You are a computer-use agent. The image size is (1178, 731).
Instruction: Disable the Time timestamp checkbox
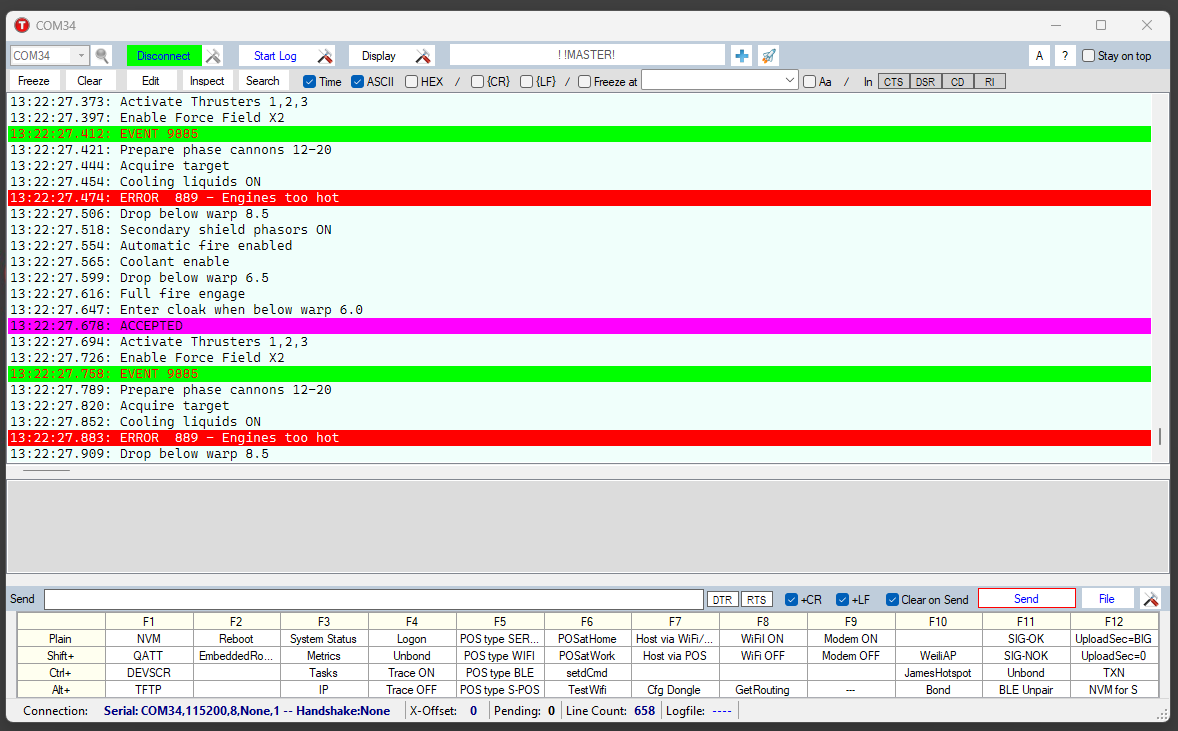(x=308, y=81)
